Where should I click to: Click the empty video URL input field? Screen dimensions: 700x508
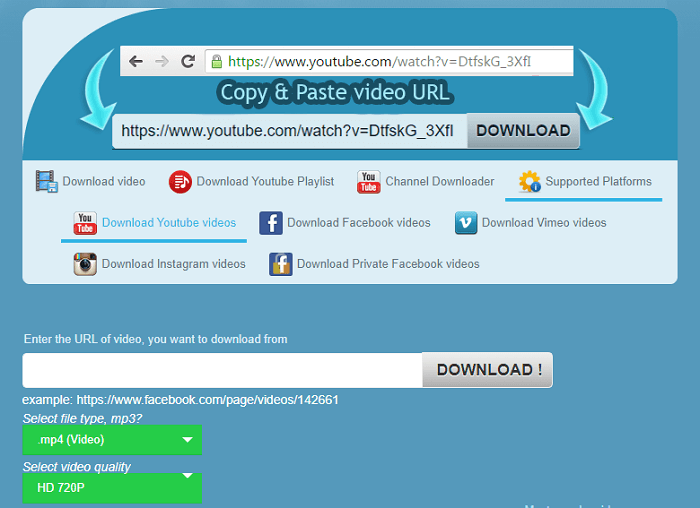point(222,370)
